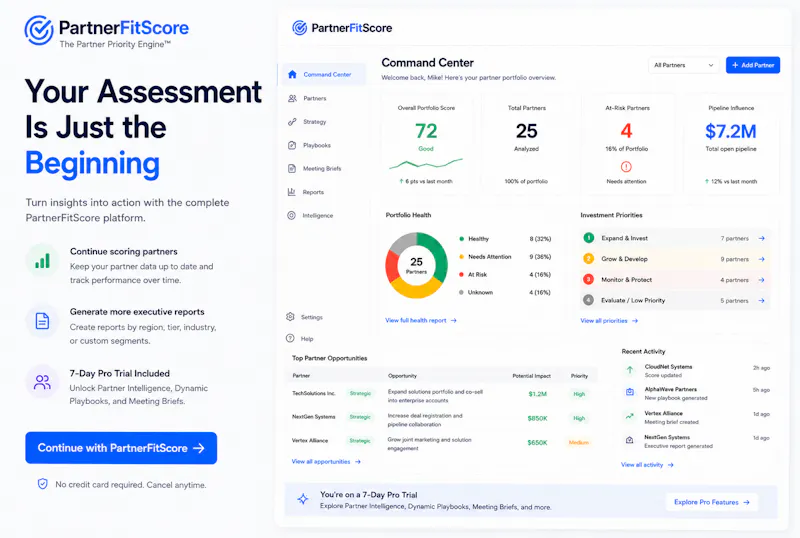Viewport: 800px width, 538px height.
Task: Click Continue with PartnerFitScore button
Action: tap(121, 448)
